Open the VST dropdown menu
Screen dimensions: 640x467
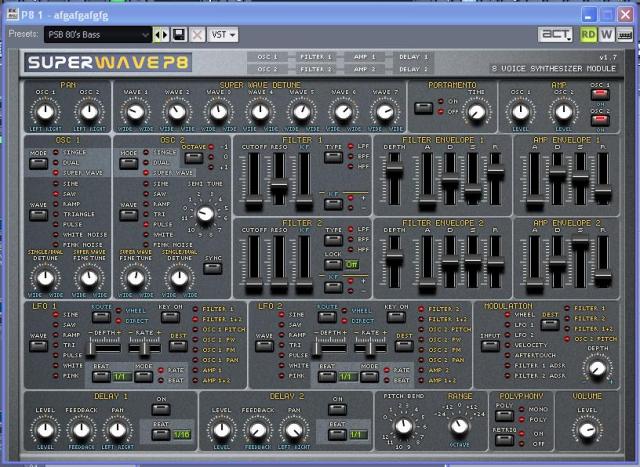pyautogui.click(x=223, y=35)
